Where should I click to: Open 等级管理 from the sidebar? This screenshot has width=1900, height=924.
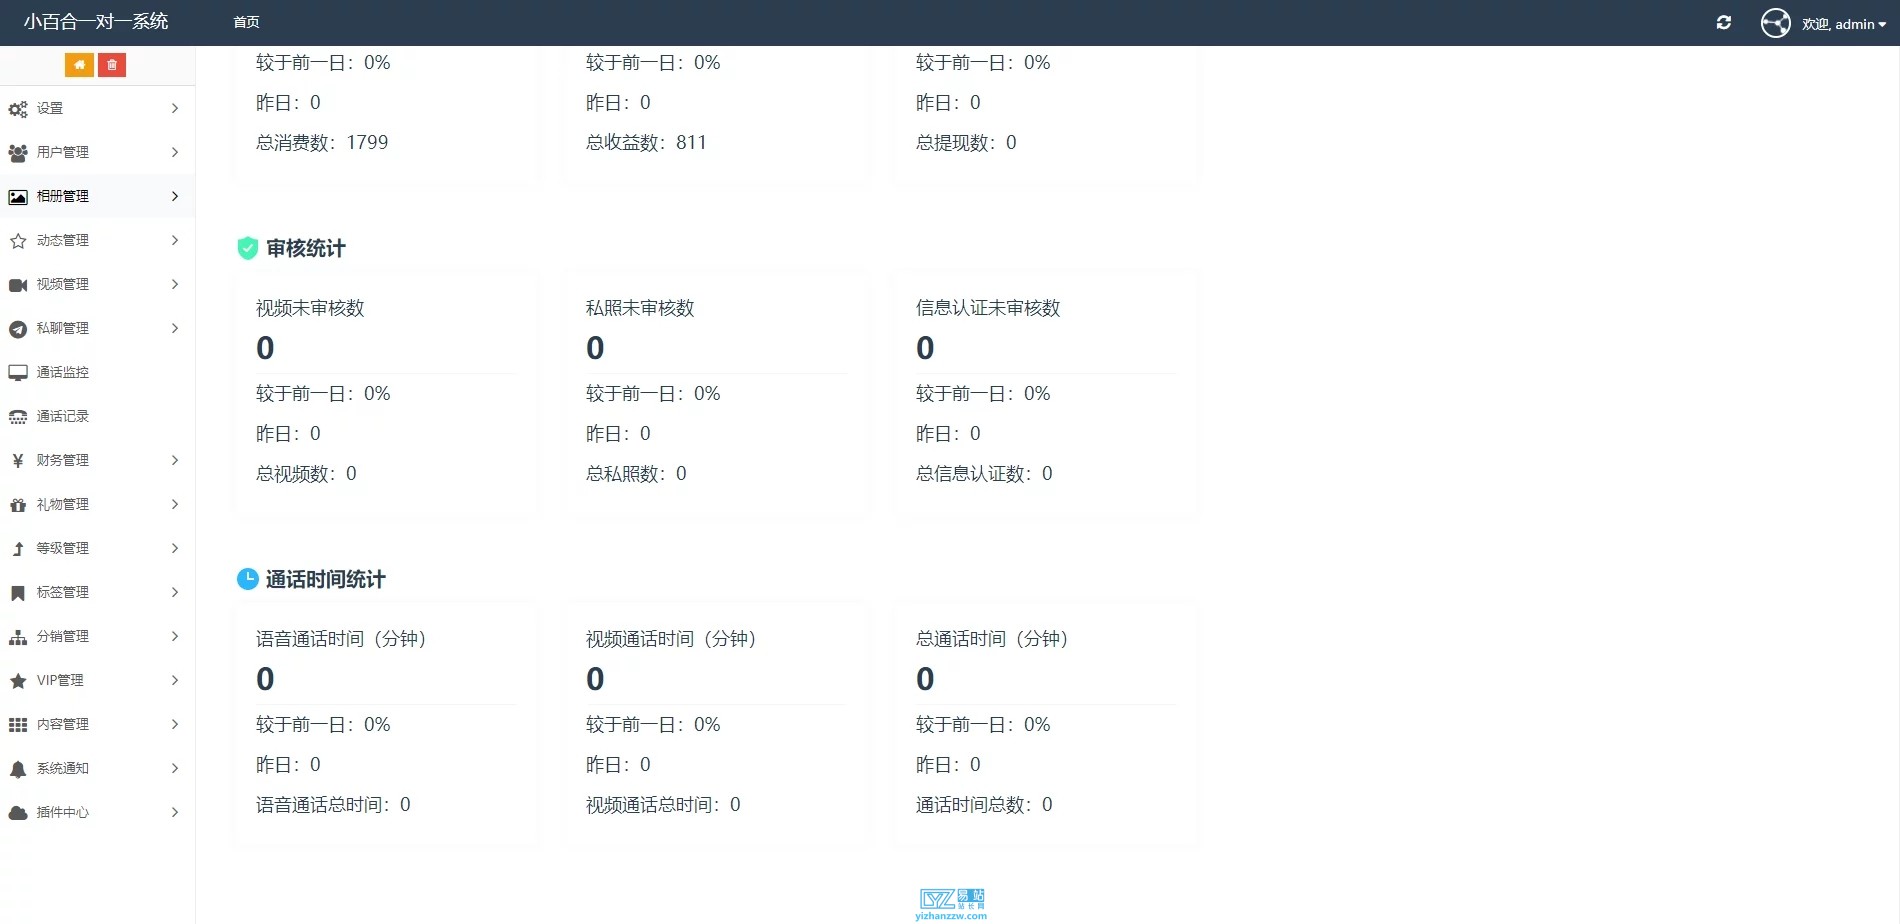coord(60,548)
